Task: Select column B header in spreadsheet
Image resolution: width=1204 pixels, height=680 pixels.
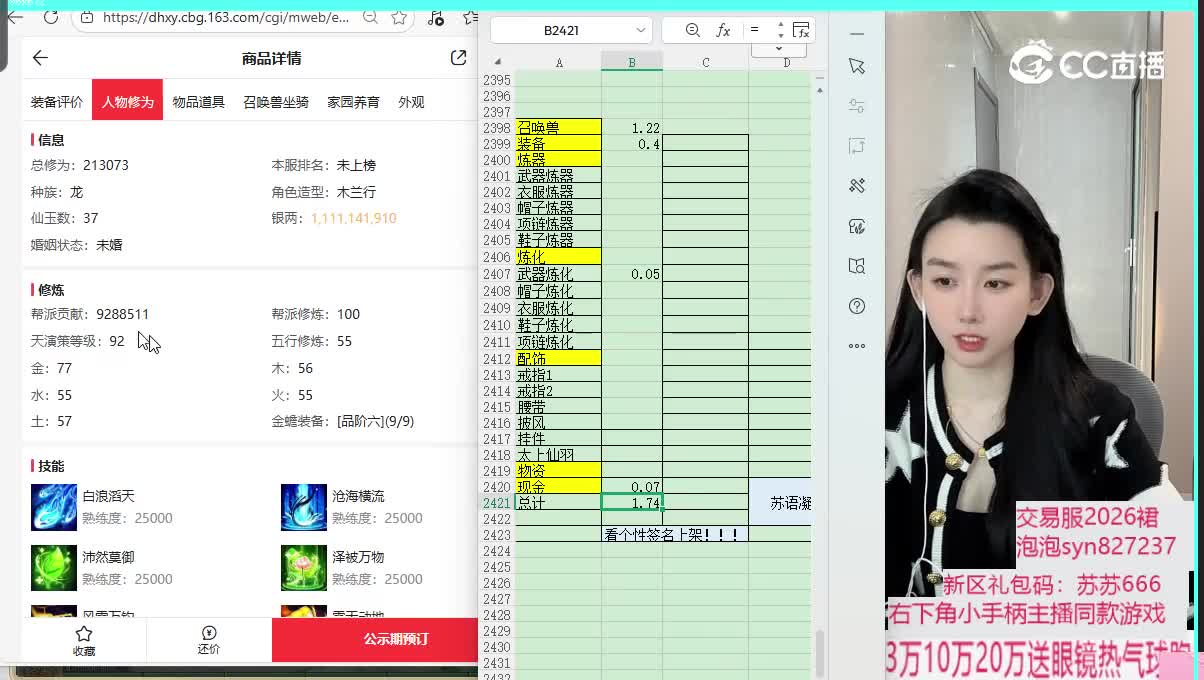Action: point(631,62)
